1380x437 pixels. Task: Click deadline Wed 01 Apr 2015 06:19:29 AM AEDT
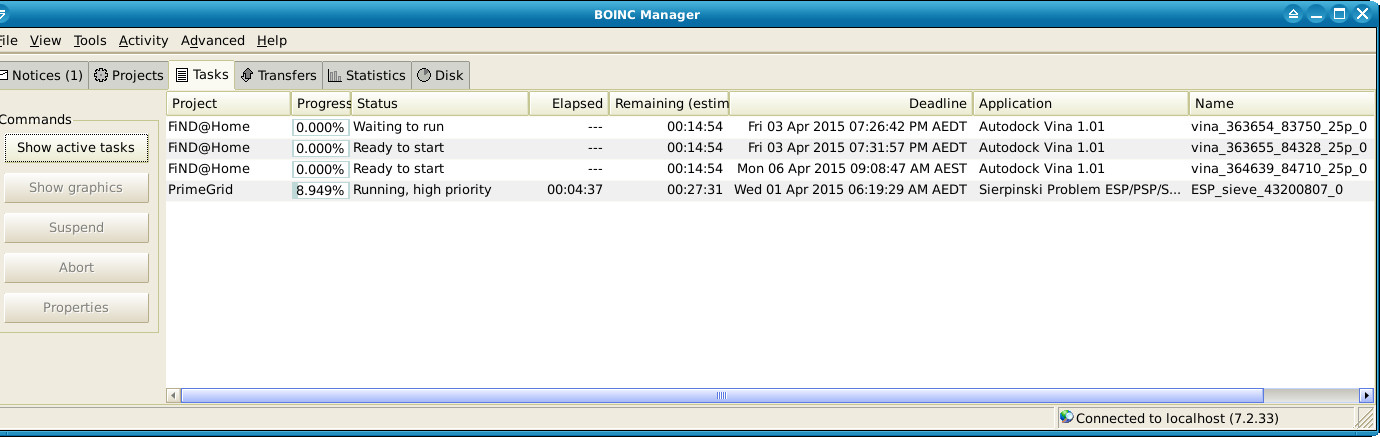point(851,190)
